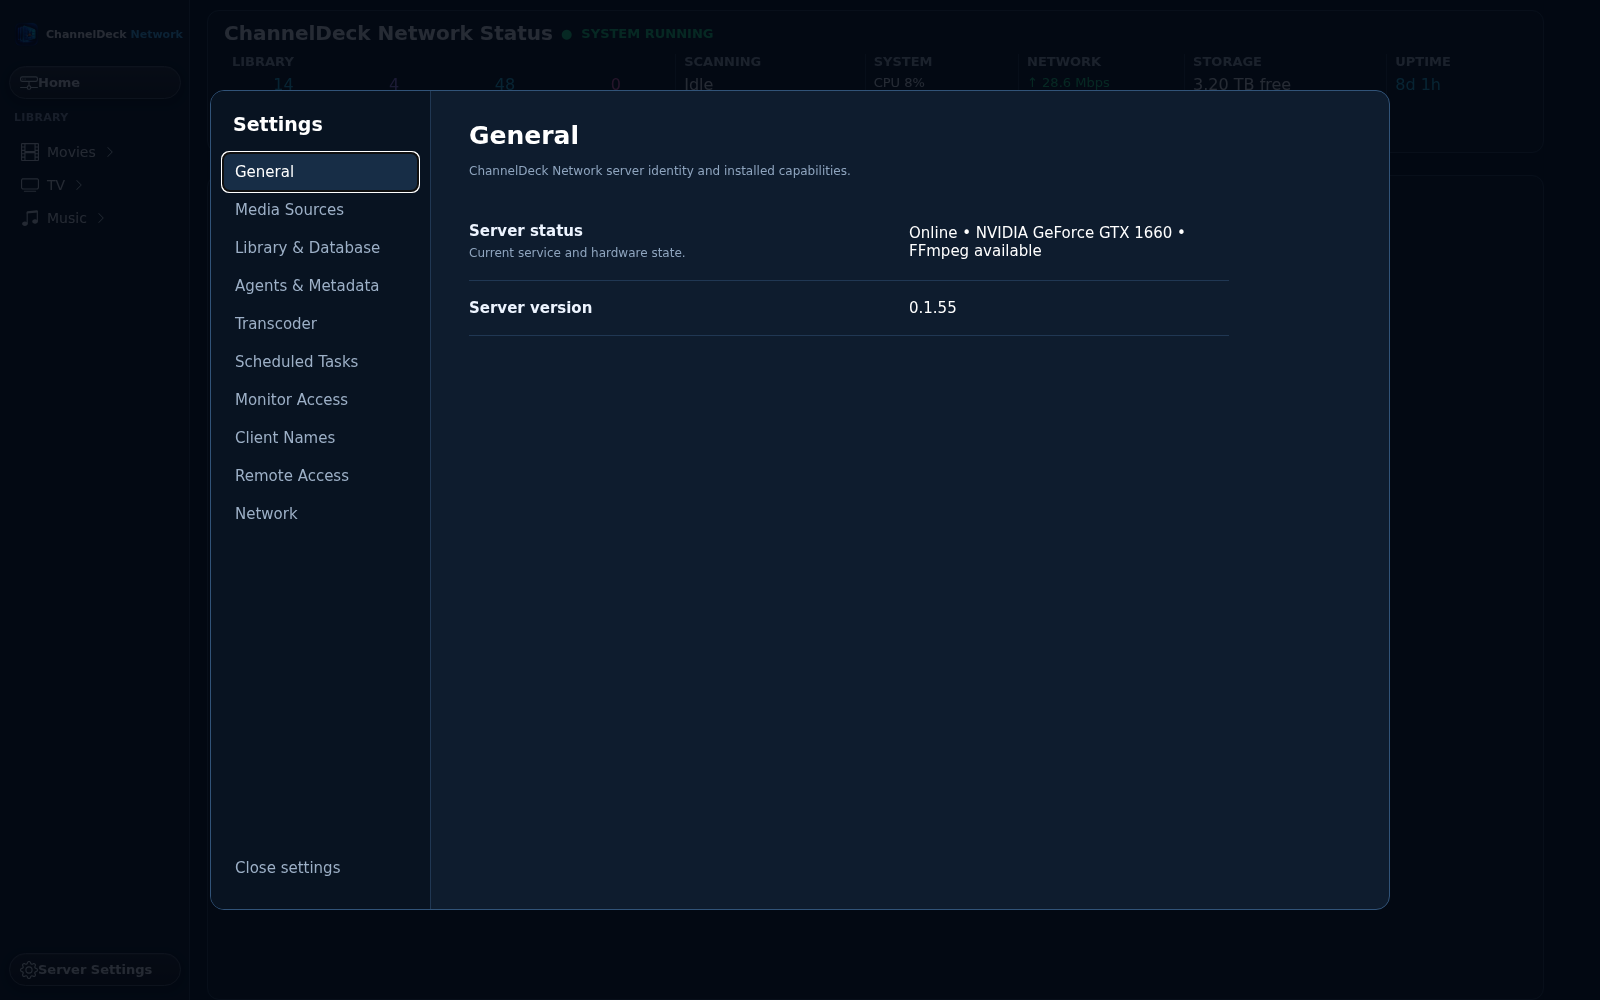1600x1000 pixels.
Task: Select Client Names section
Action: tap(320, 438)
